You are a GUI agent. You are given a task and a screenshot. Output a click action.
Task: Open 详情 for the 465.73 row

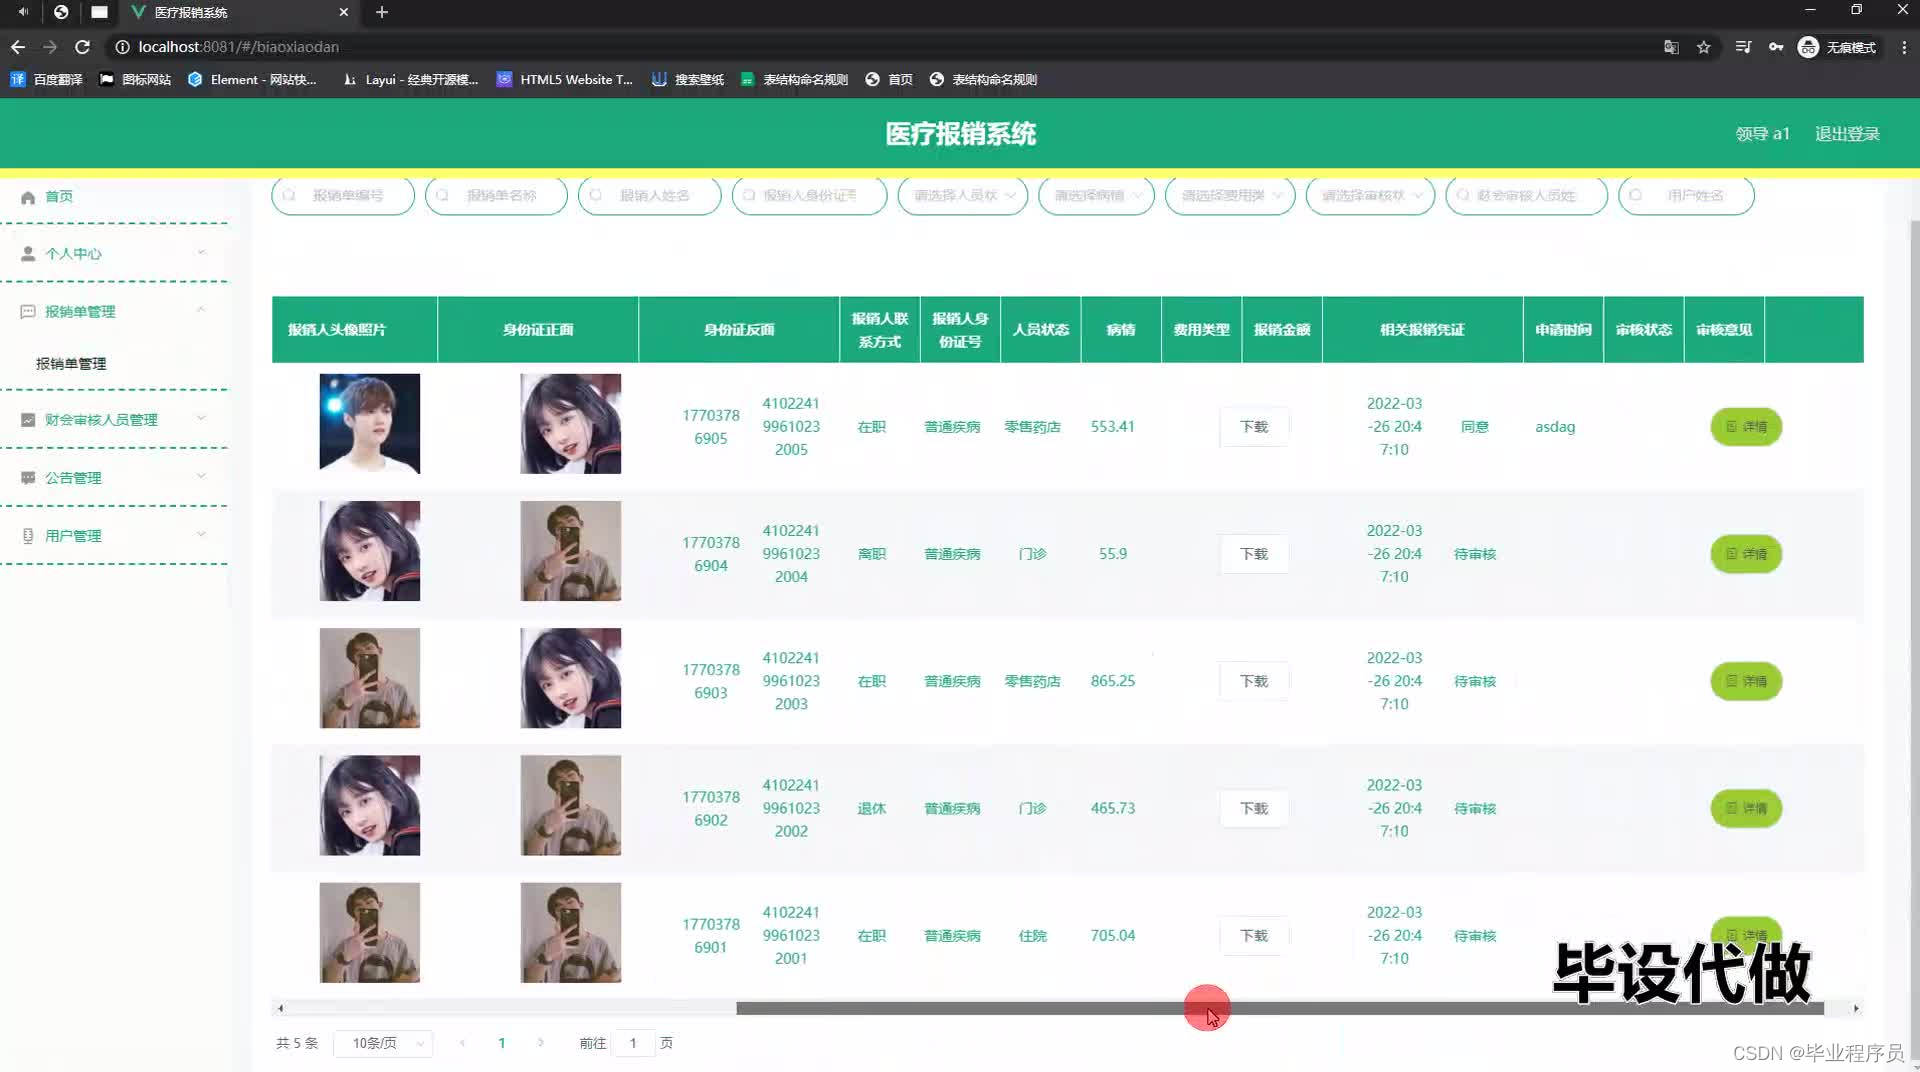(1746, 808)
